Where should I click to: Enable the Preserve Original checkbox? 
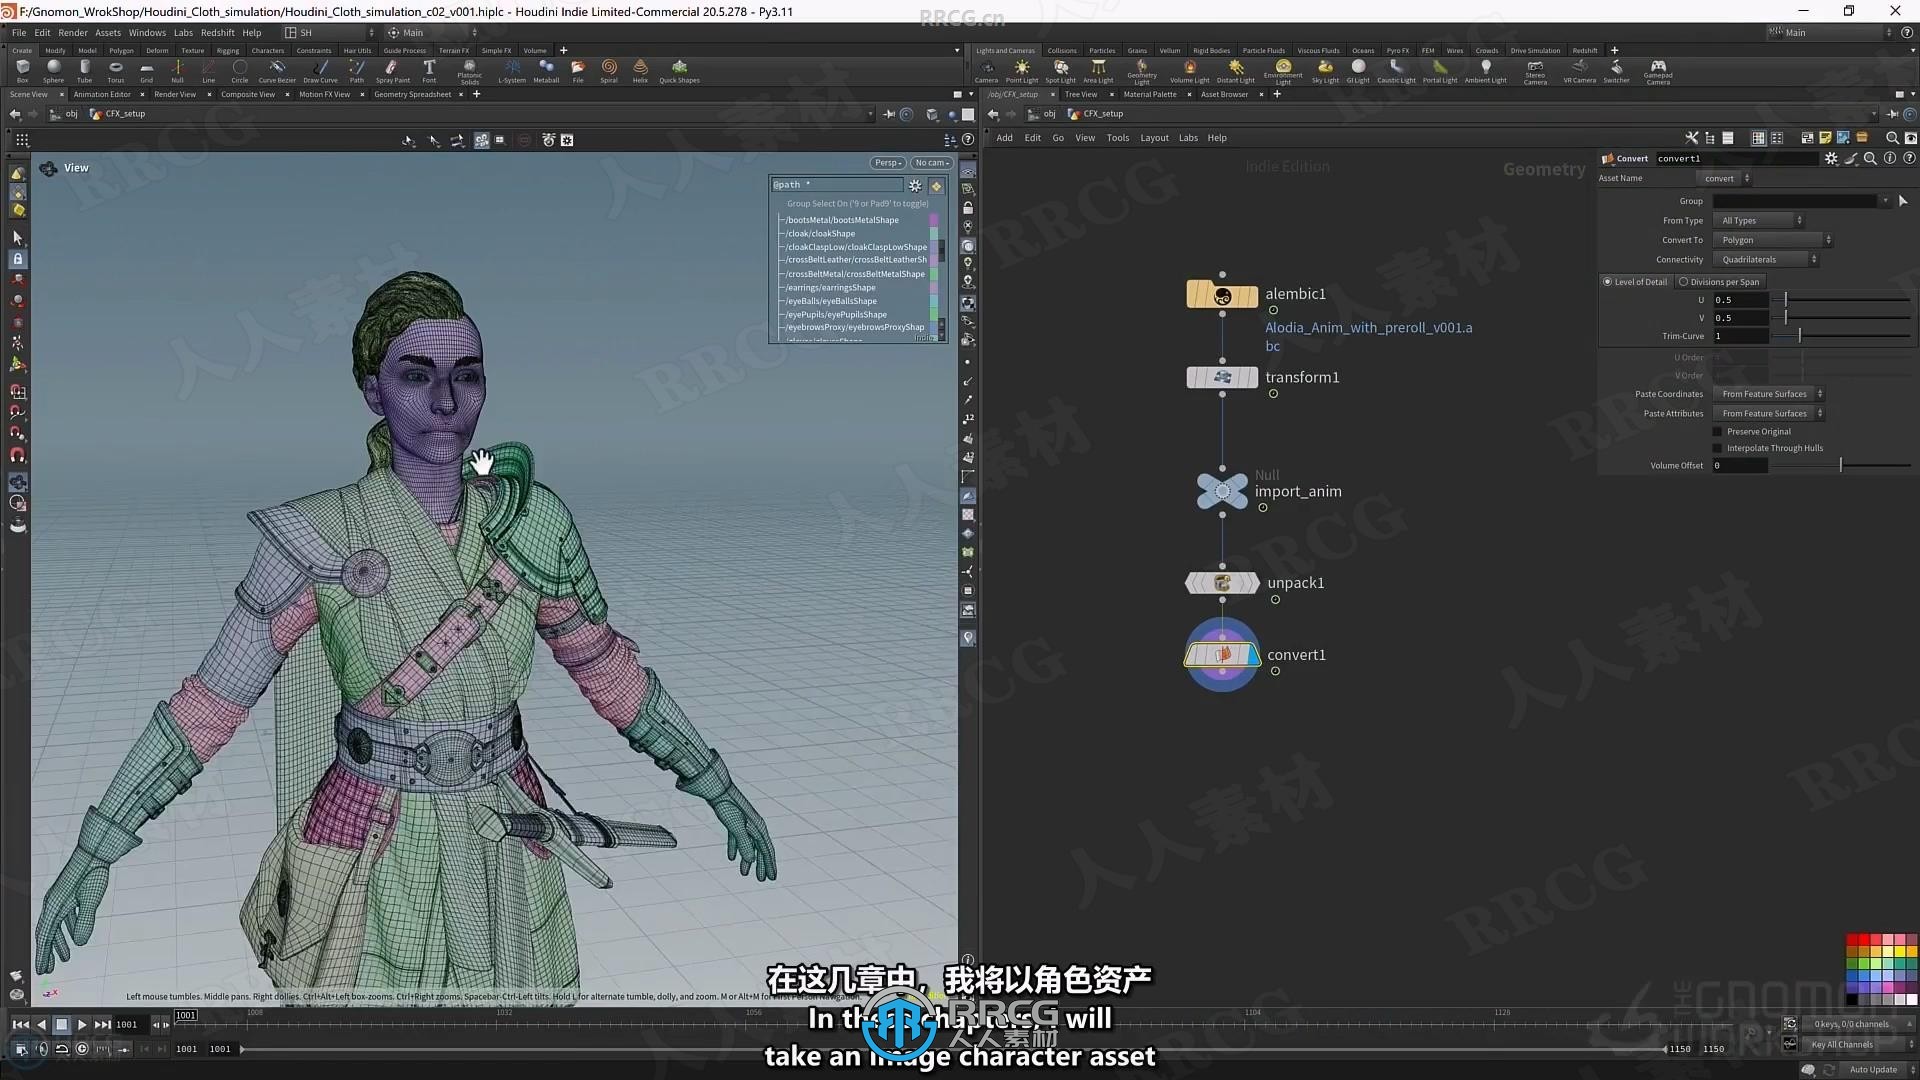(x=1718, y=432)
